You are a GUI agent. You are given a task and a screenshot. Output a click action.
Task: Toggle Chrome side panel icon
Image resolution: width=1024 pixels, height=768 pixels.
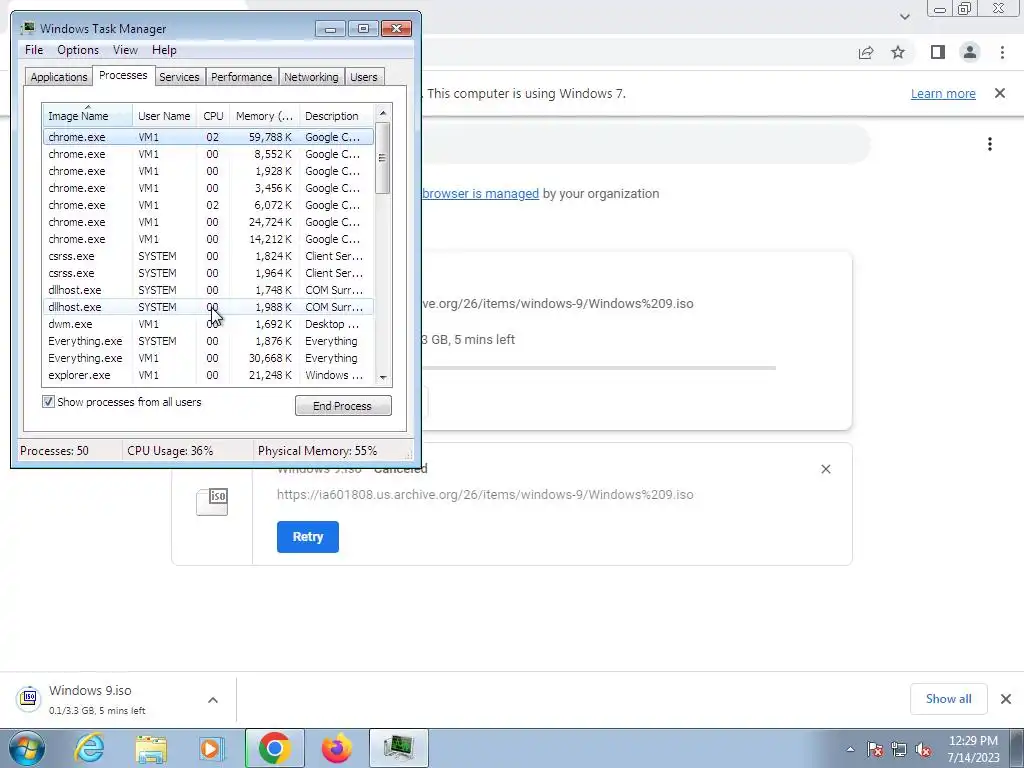tap(938, 52)
